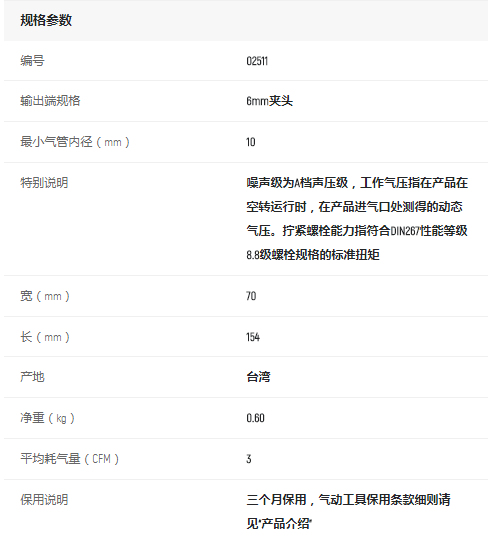Select the 产地 label
This screenshot has width=488, height=542.
32,377
